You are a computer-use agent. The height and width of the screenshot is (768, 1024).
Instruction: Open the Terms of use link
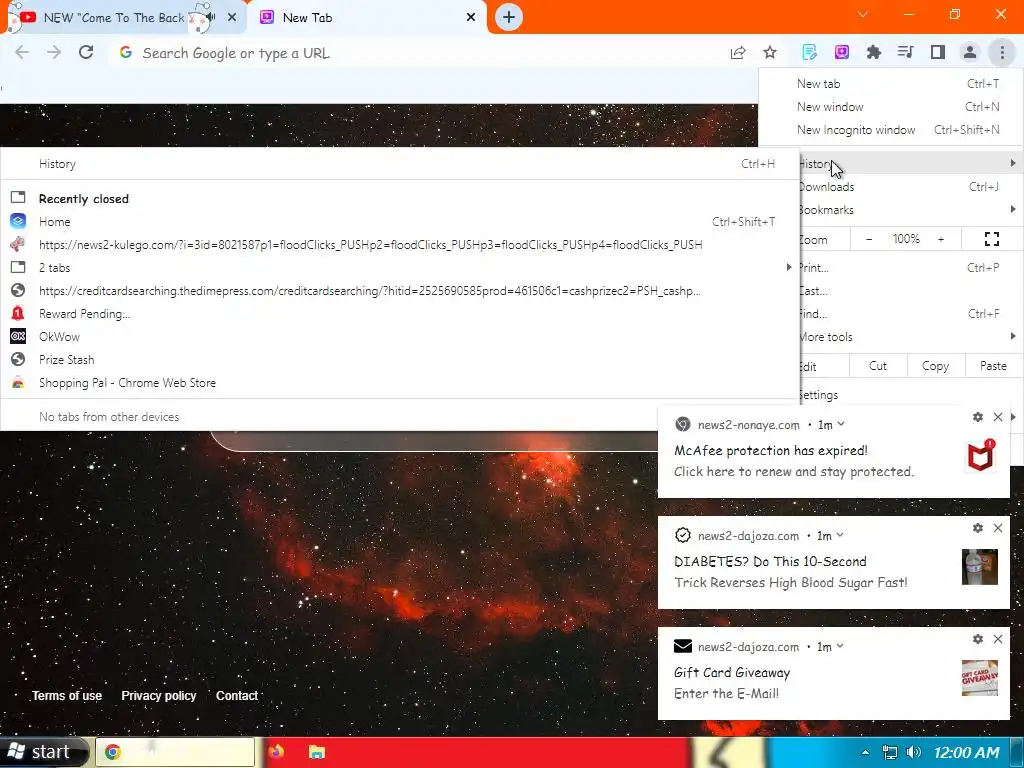click(x=67, y=696)
